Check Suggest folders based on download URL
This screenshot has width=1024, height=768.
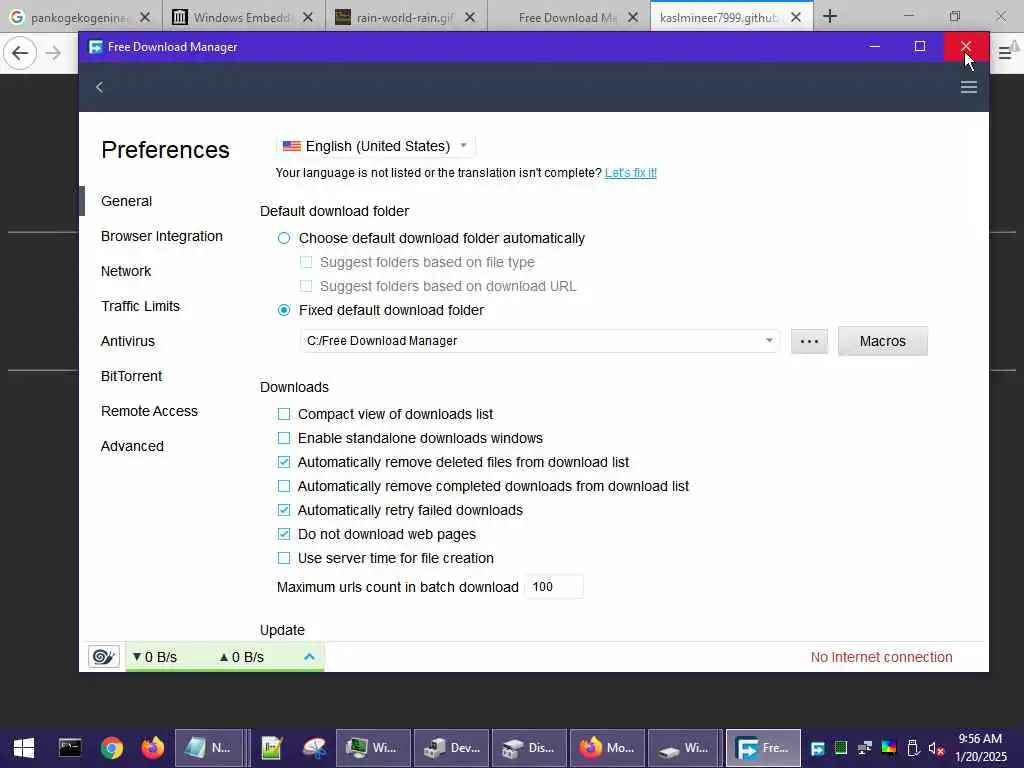[x=306, y=286]
